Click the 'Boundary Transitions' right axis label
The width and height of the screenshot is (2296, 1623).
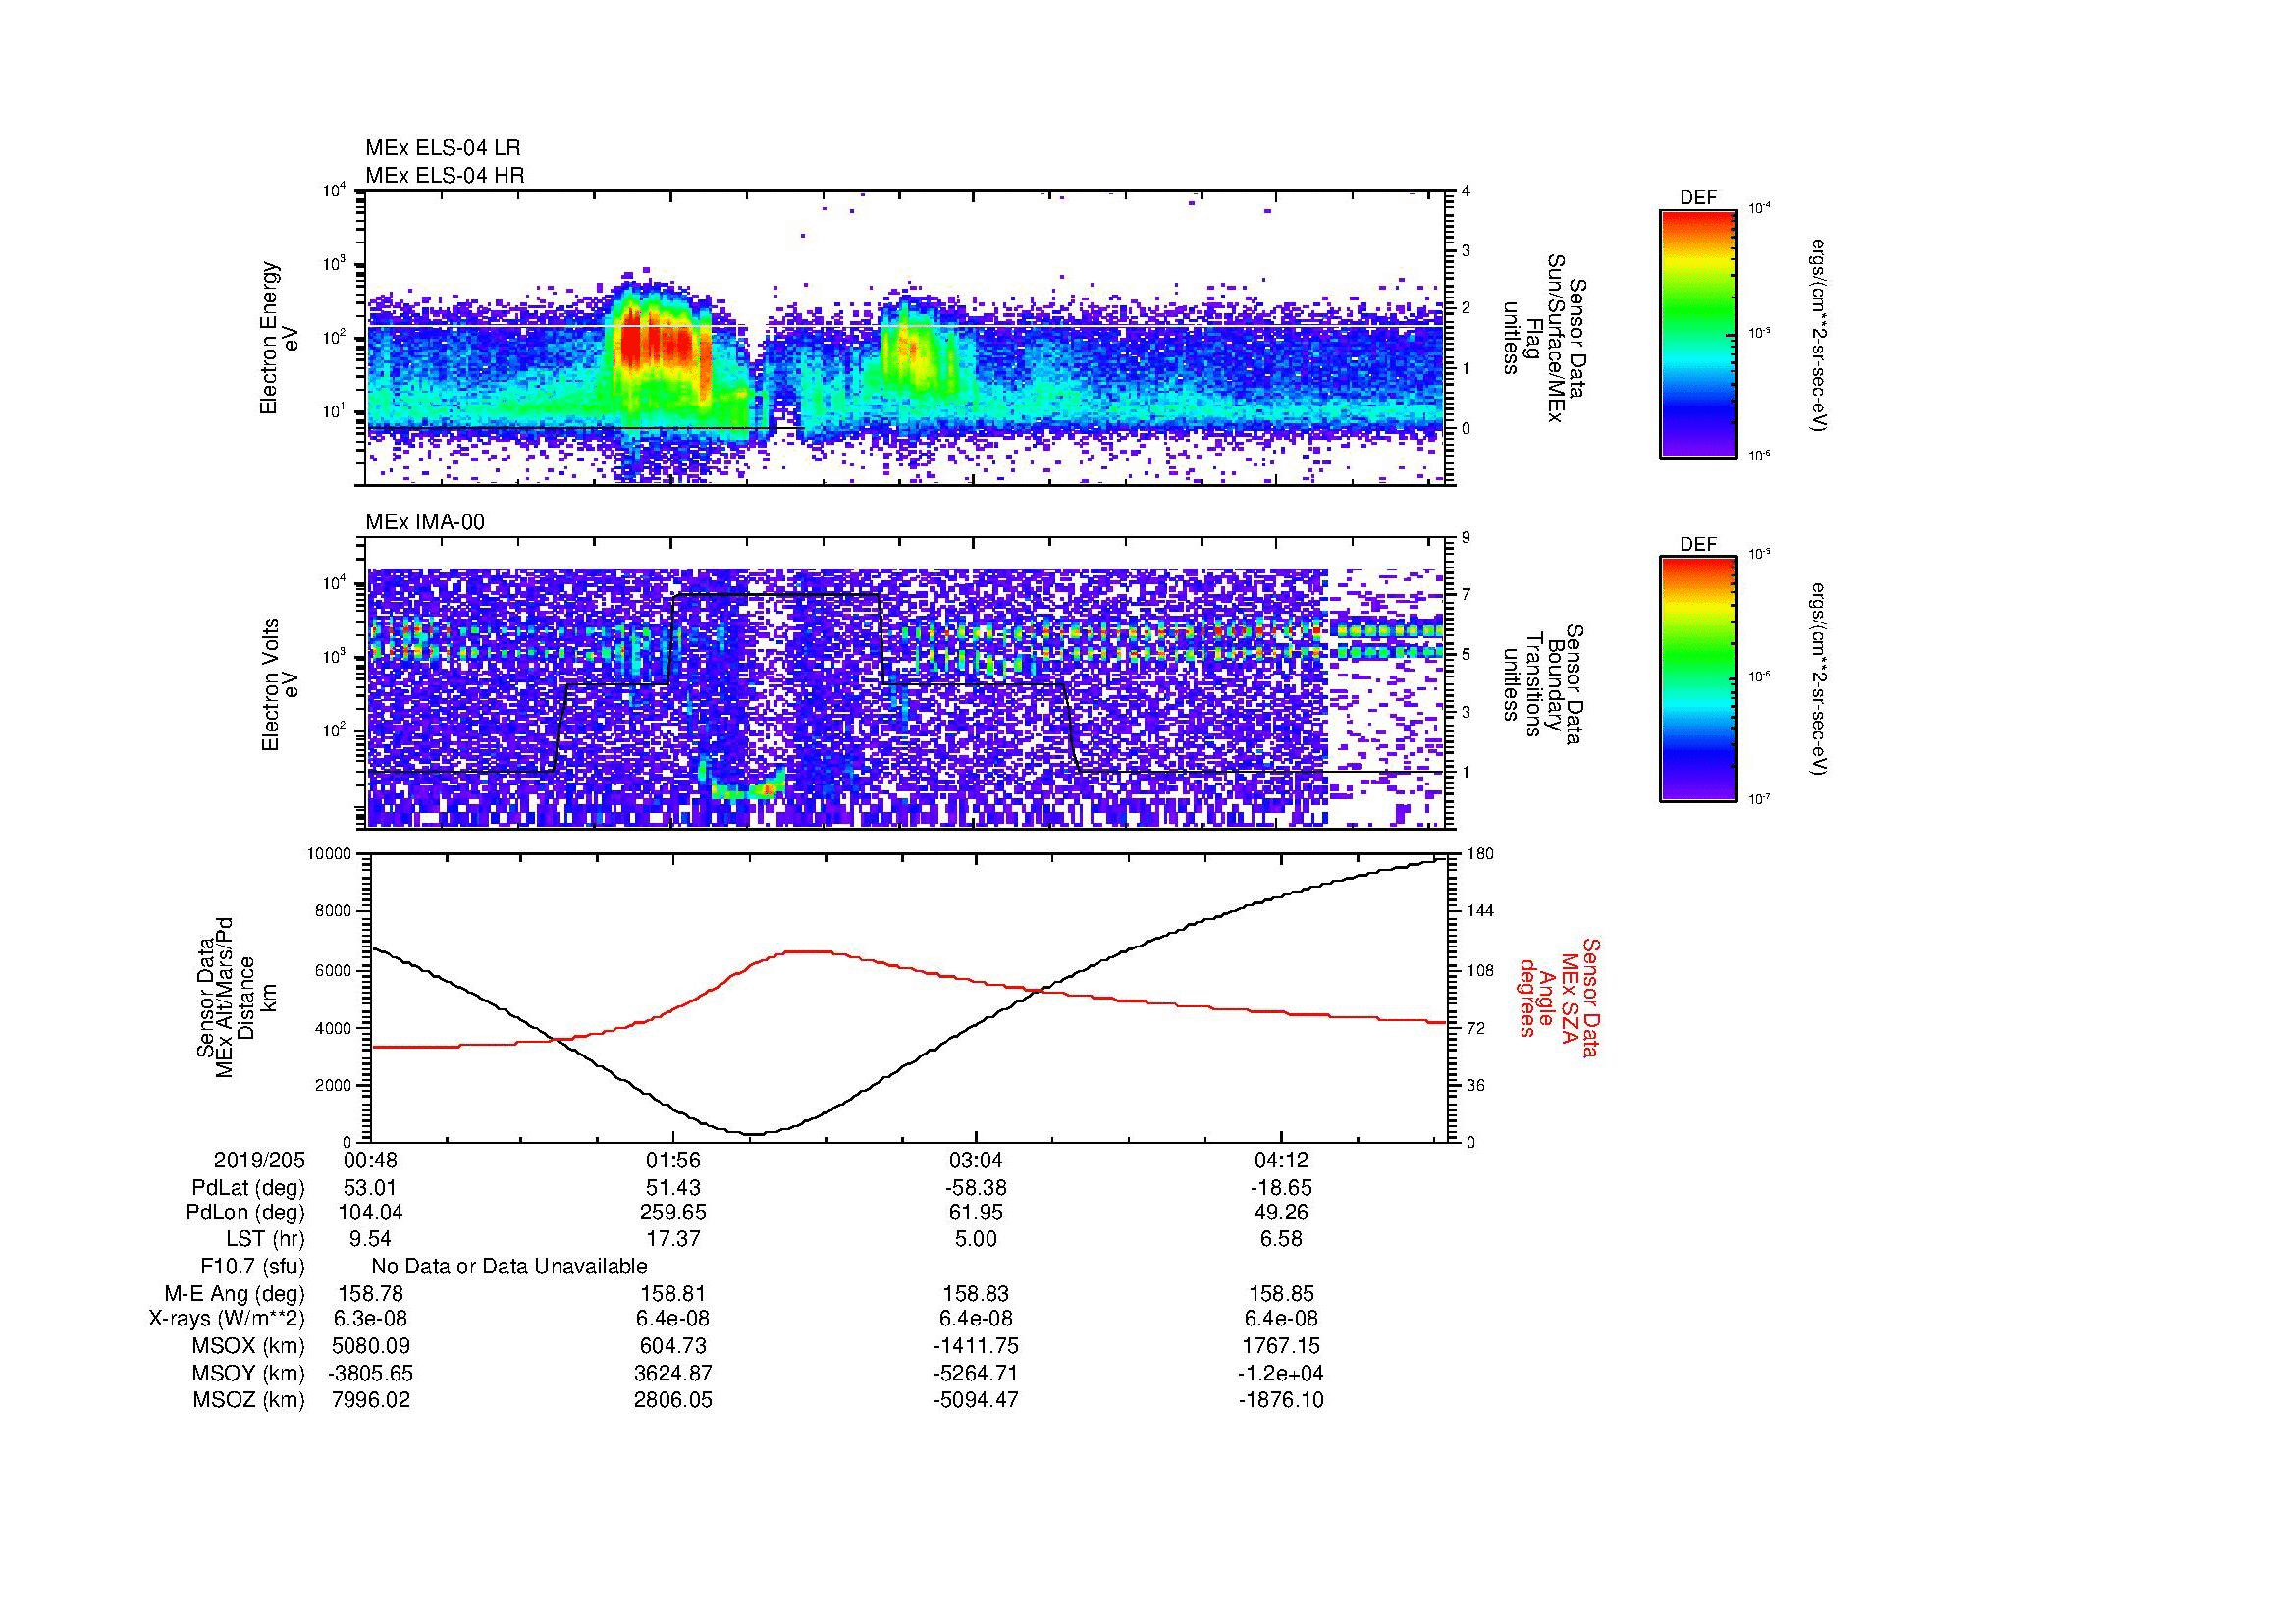[x=1545, y=685]
